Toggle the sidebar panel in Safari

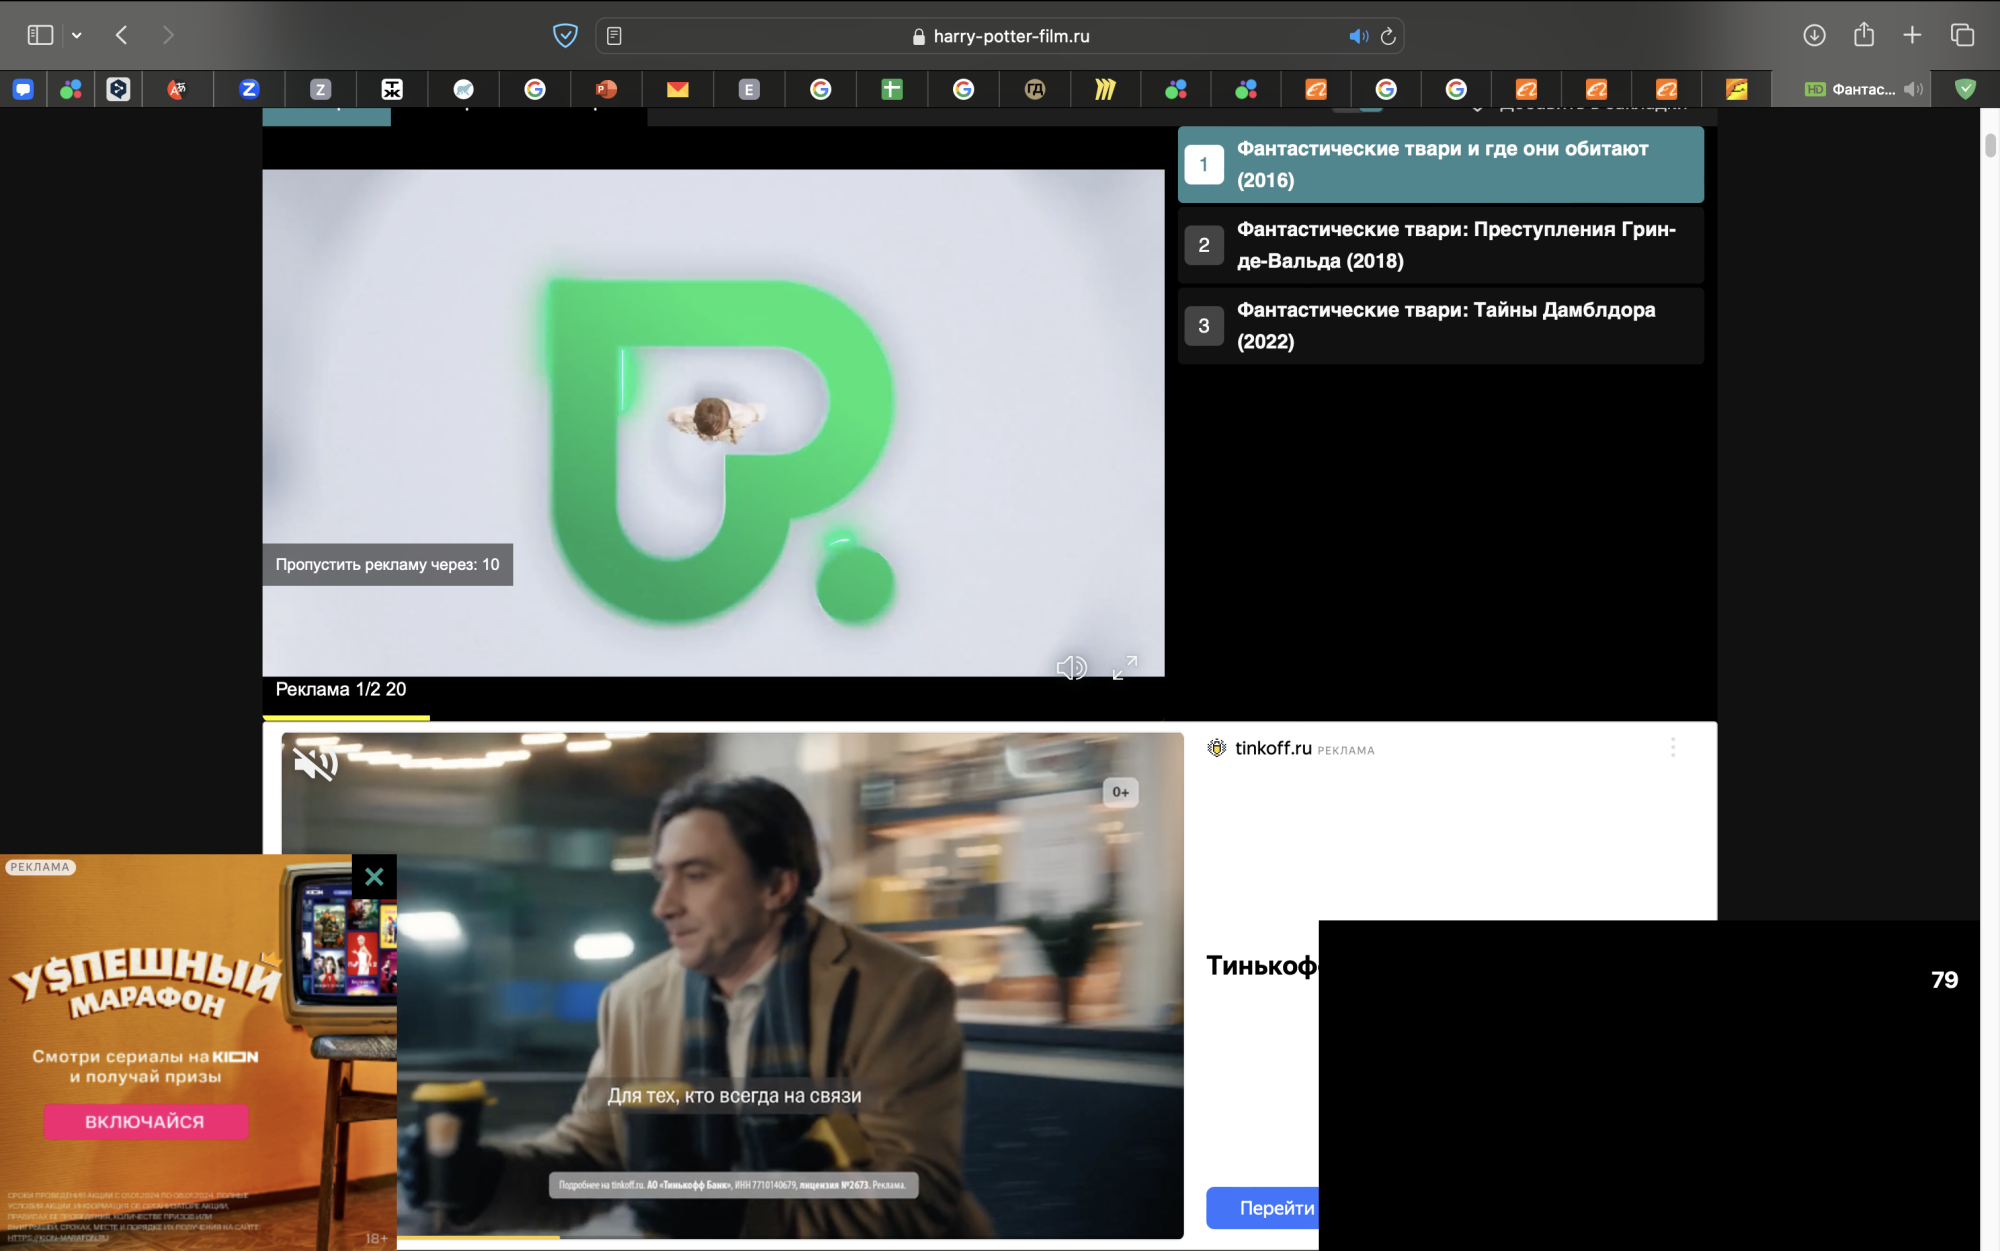[40, 33]
